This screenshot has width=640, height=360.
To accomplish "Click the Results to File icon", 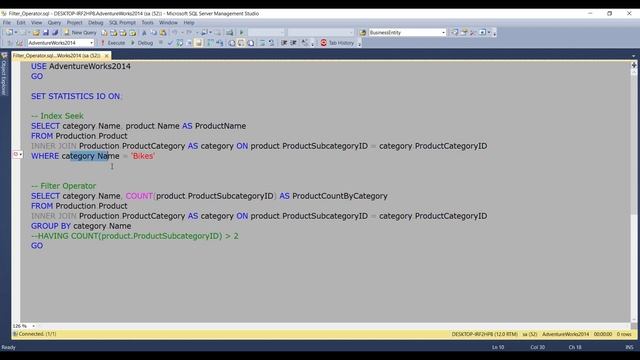I will point(250,42).
